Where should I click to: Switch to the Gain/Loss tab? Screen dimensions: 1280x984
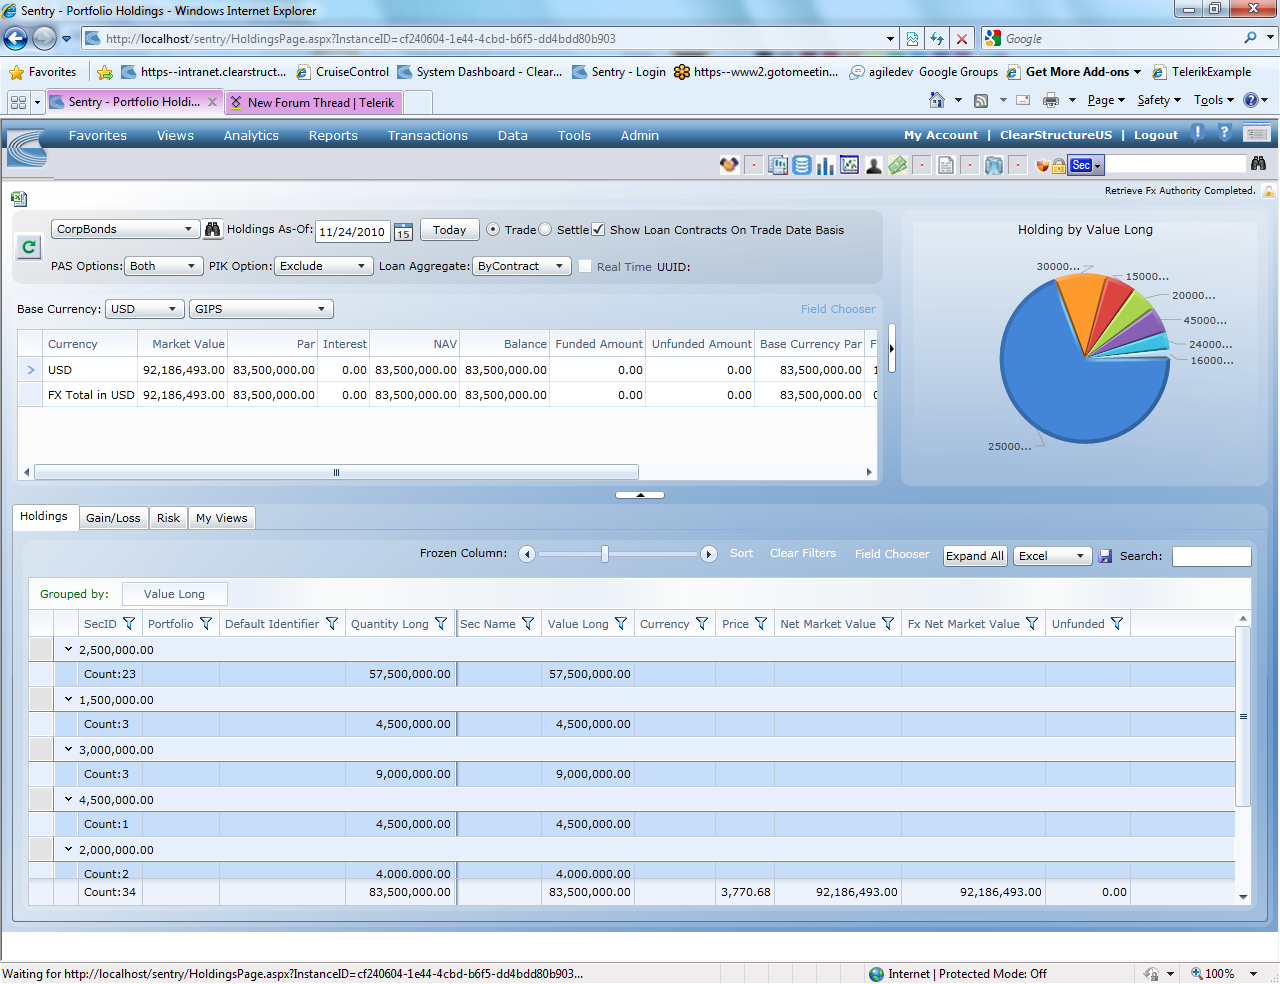pyautogui.click(x=113, y=518)
